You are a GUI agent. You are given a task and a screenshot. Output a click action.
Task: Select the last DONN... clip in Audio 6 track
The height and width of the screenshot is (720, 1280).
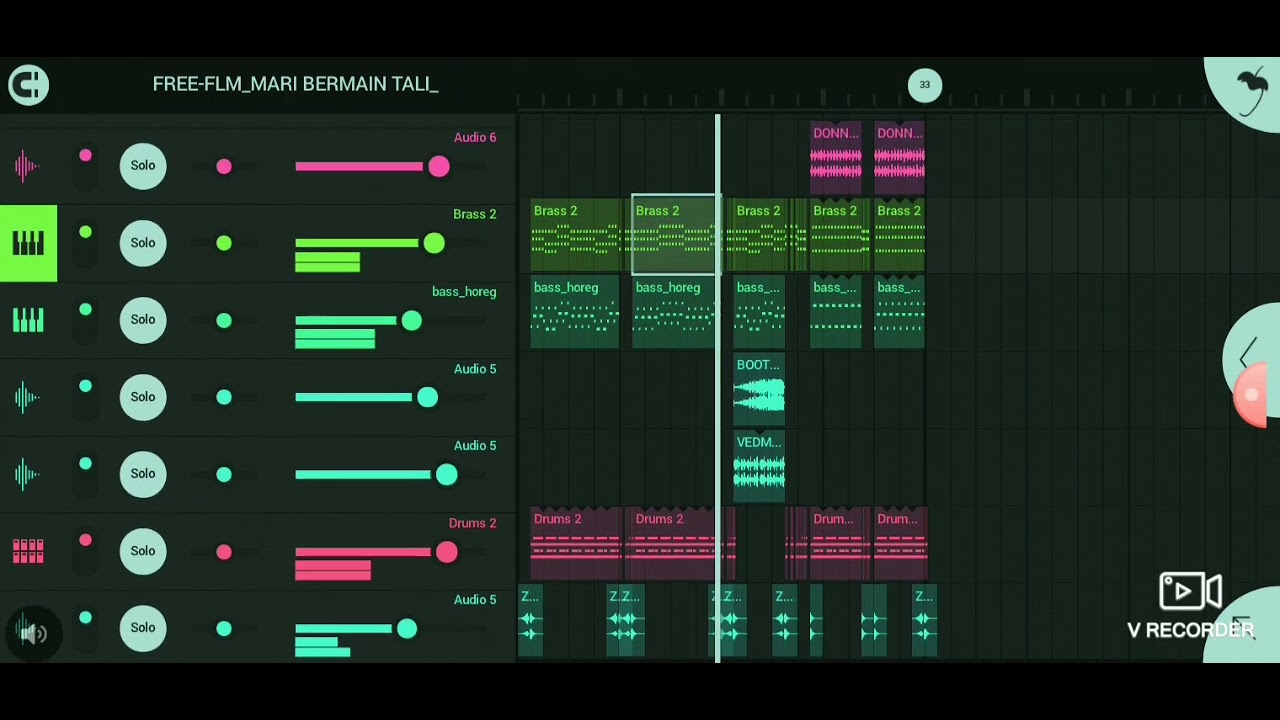900,158
